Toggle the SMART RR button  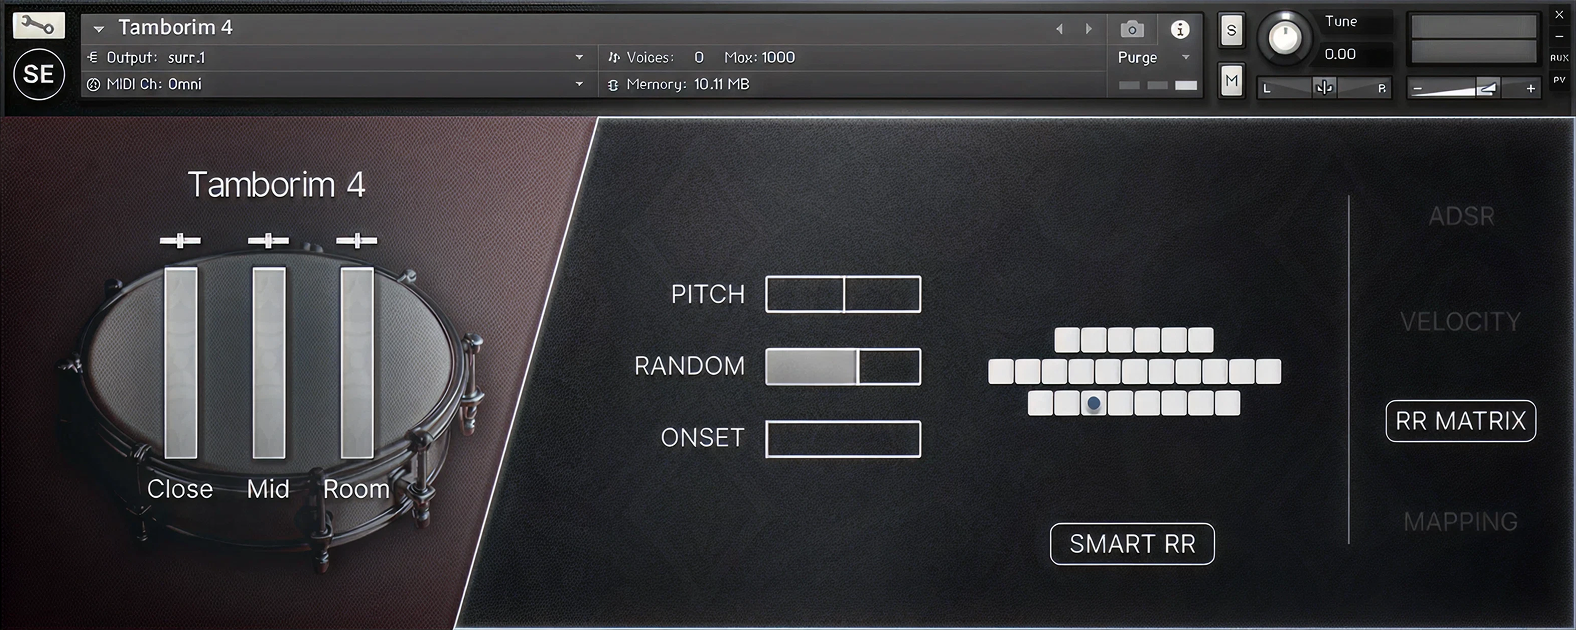pyautogui.click(x=1132, y=544)
